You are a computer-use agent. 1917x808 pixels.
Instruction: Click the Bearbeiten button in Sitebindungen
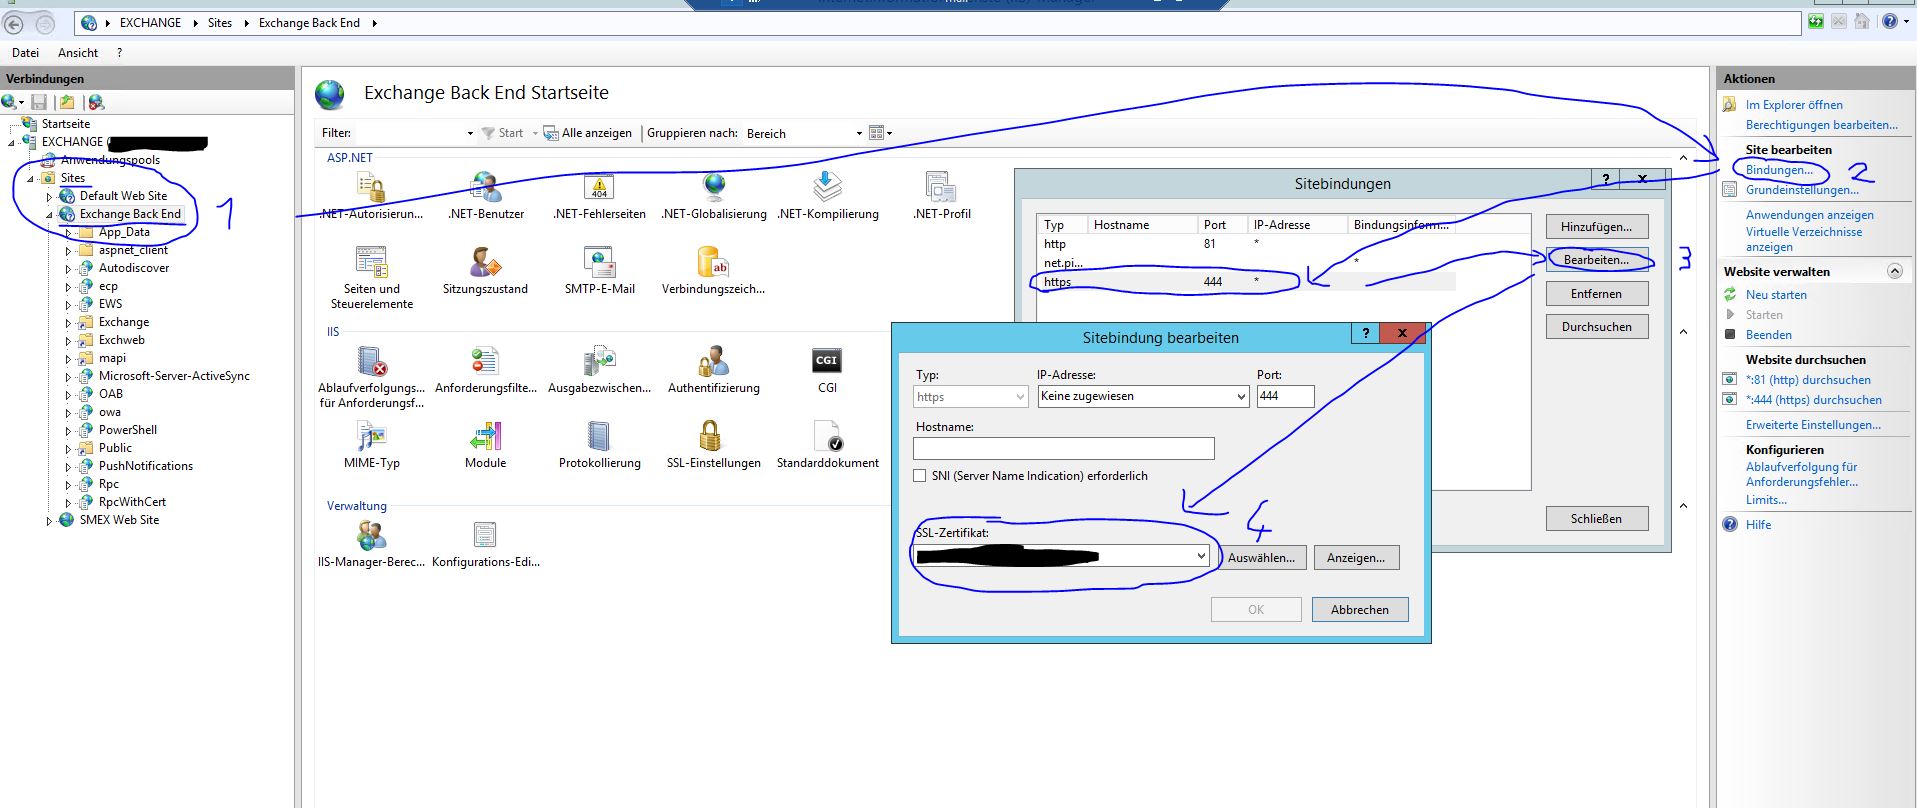pyautogui.click(x=1596, y=260)
